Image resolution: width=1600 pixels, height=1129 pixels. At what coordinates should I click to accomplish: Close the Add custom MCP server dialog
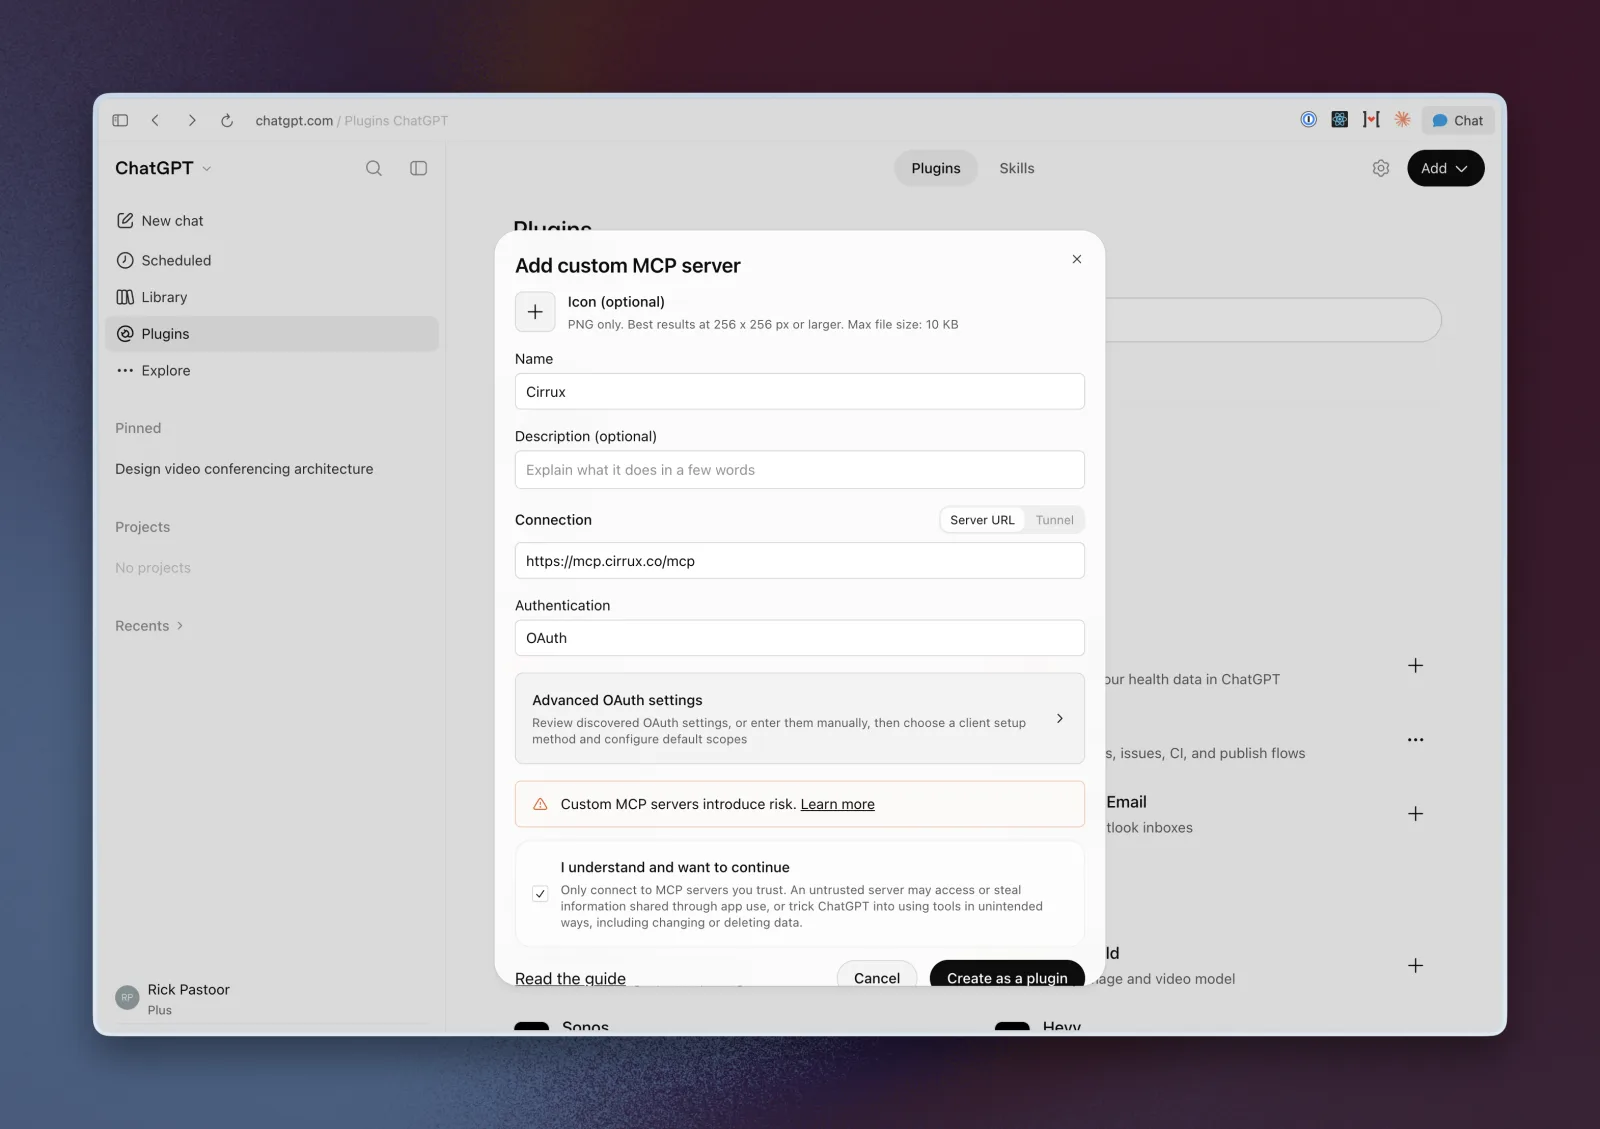point(1077,259)
